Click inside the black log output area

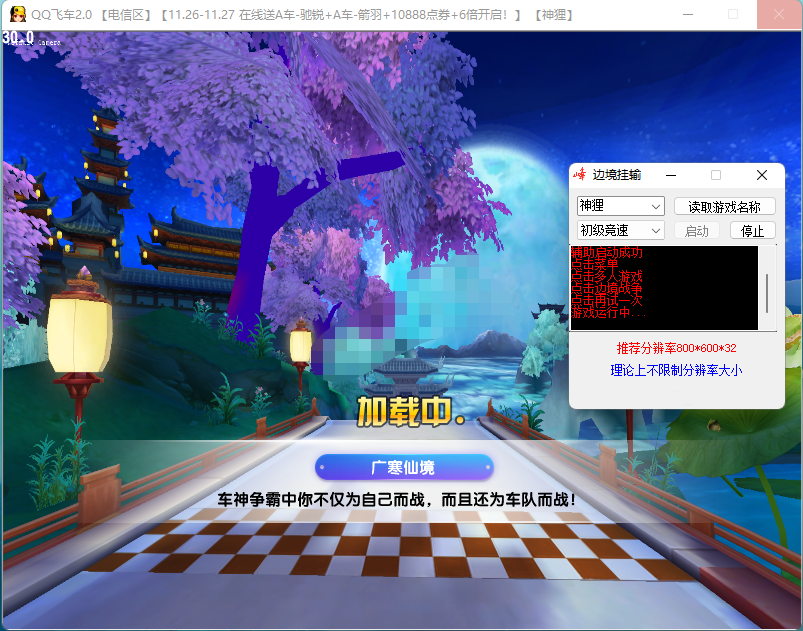(x=664, y=288)
